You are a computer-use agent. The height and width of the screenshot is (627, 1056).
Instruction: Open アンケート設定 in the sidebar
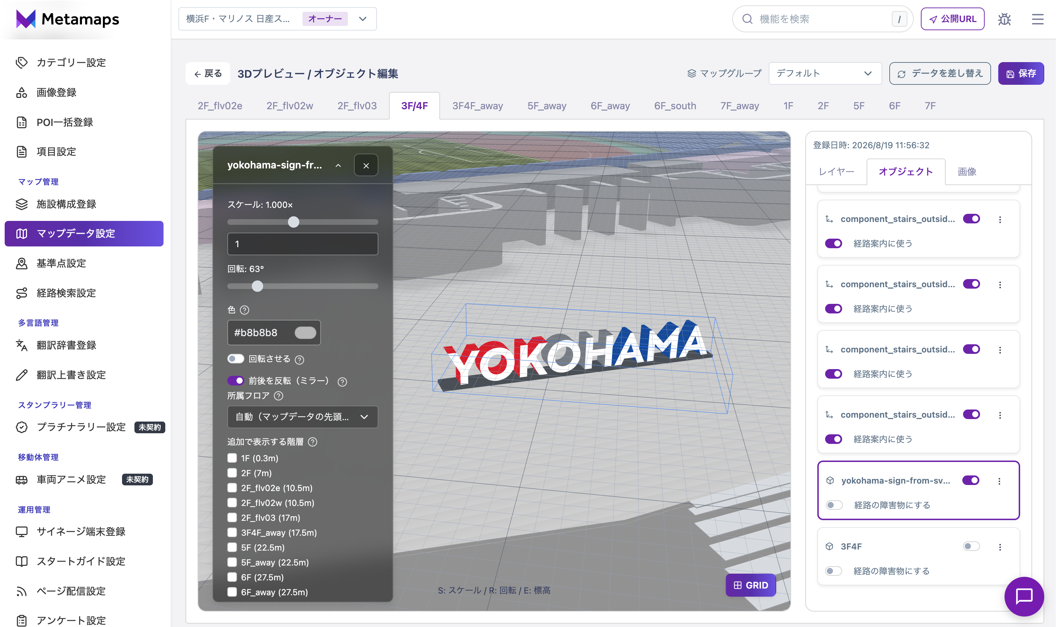(71, 620)
